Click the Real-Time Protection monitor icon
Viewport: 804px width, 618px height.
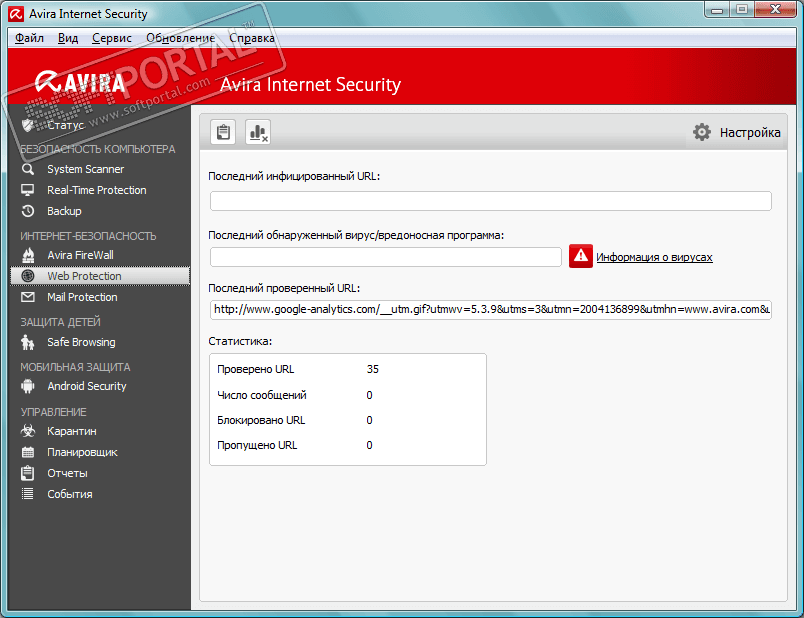[x=28, y=190]
